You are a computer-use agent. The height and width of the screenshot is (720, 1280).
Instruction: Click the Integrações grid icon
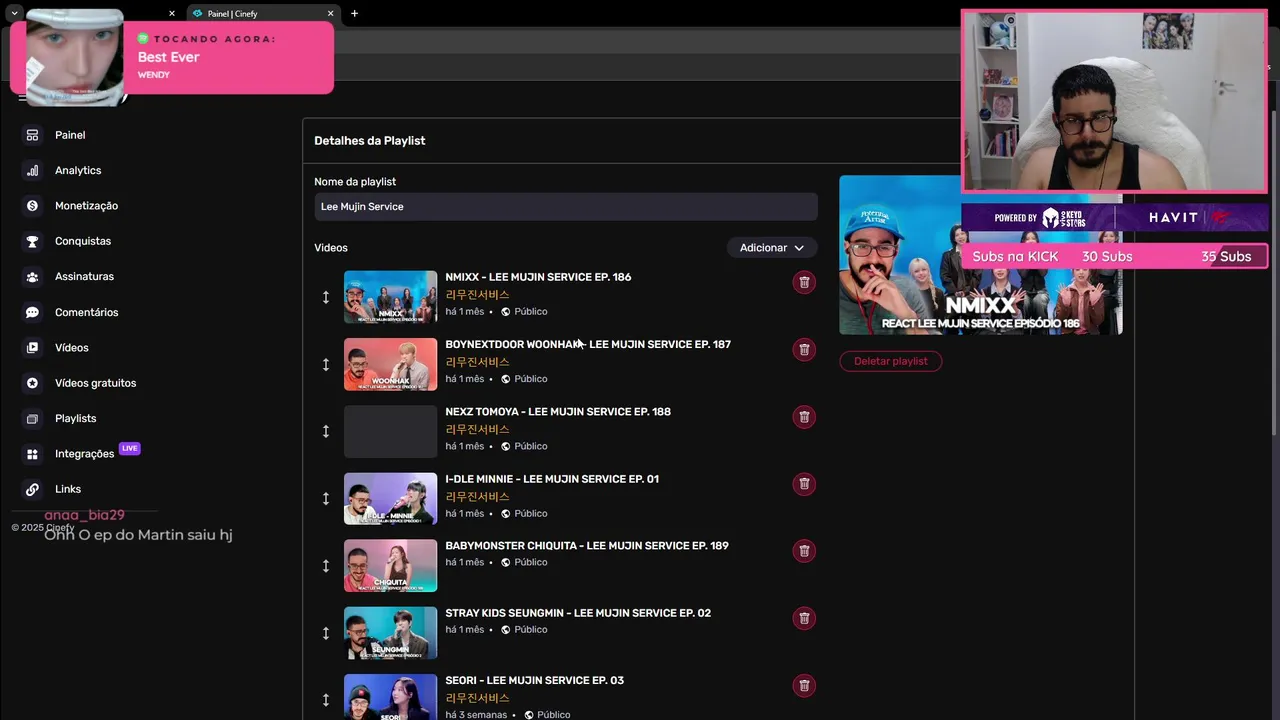(32, 454)
